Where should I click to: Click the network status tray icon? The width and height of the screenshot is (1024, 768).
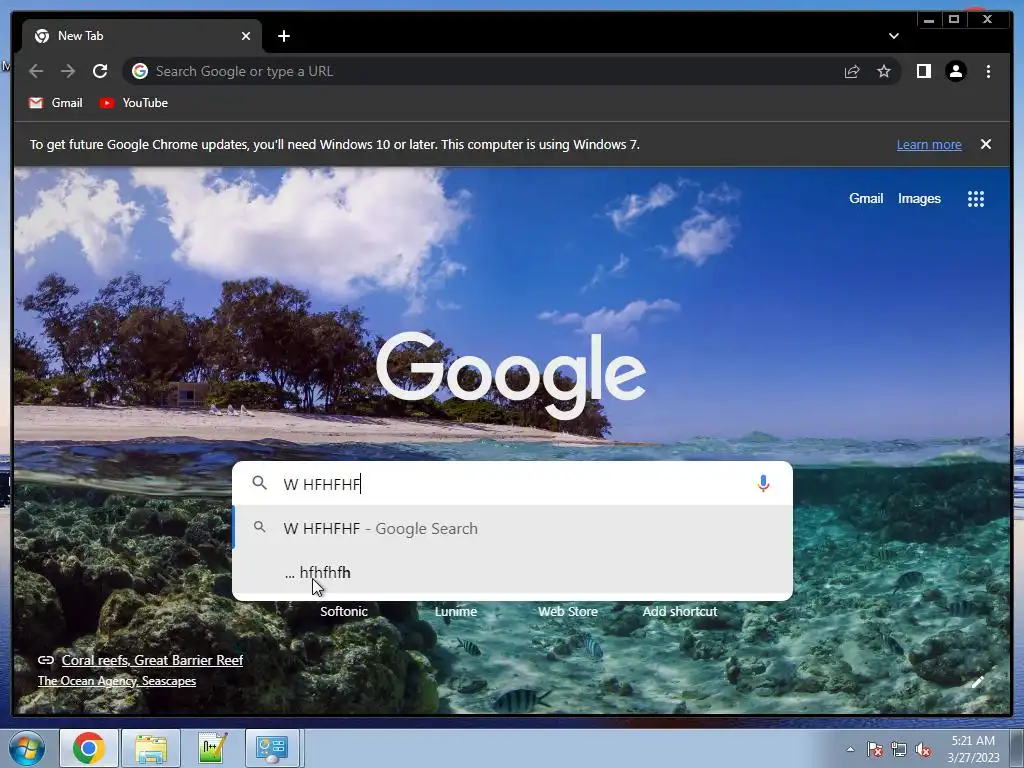899,749
